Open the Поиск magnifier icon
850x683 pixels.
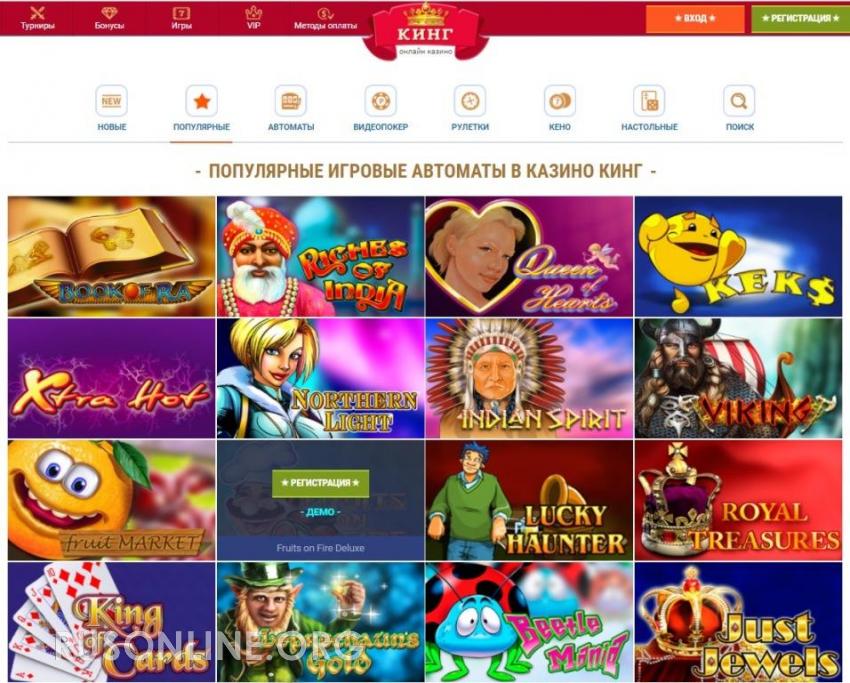pos(739,101)
